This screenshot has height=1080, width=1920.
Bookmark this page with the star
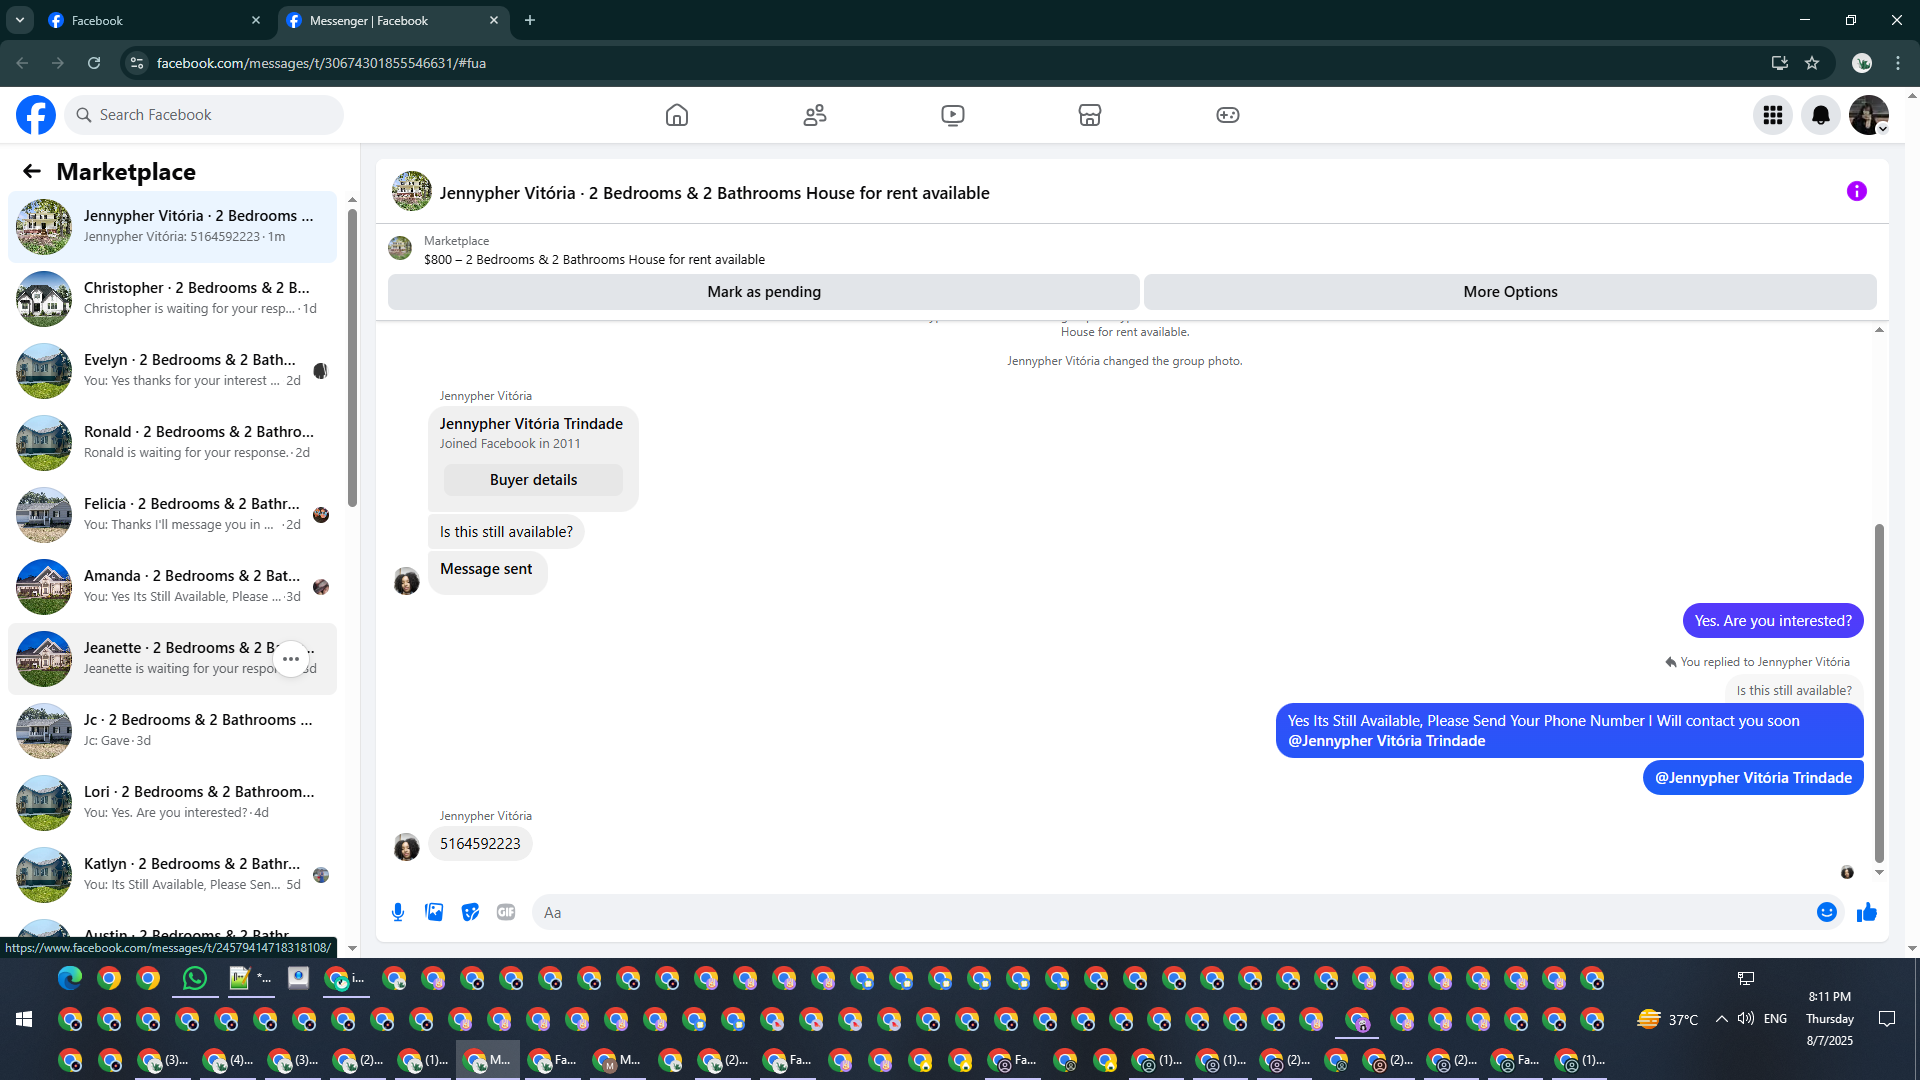(1812, 63)
